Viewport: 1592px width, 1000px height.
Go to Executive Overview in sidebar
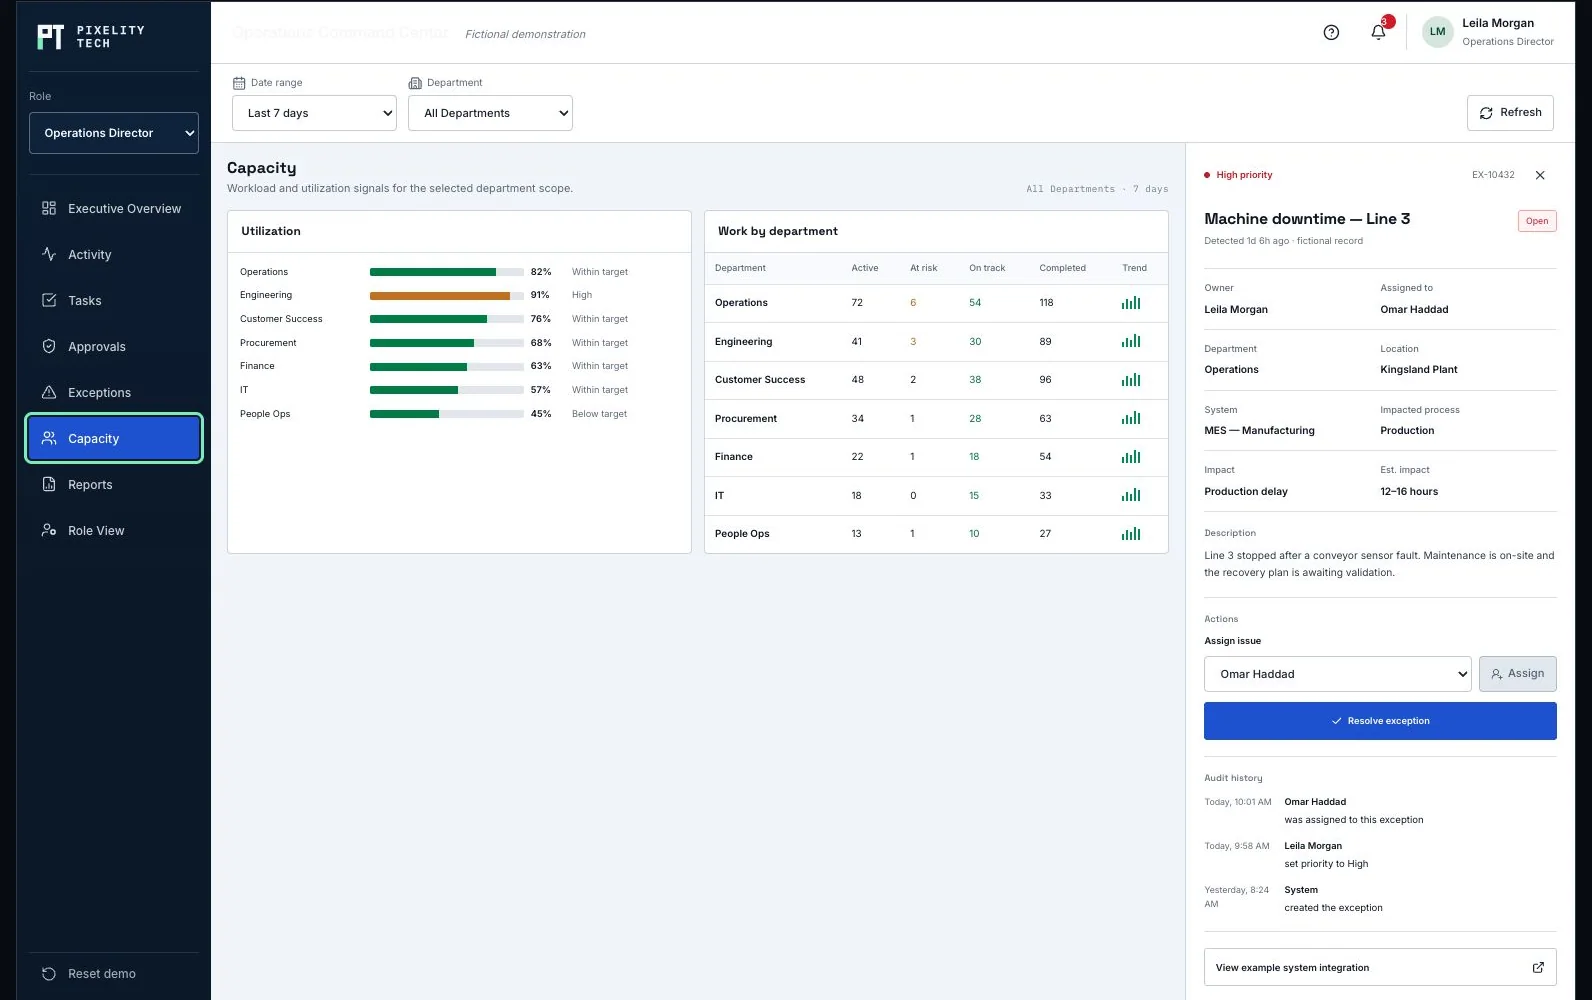coord(114,208)
